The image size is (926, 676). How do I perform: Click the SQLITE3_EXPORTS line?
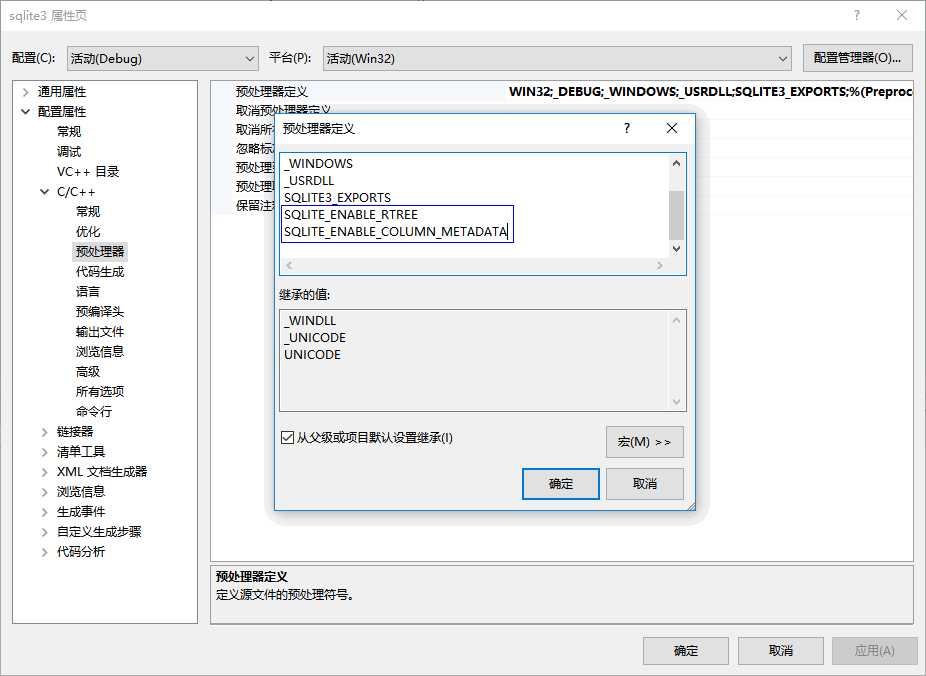(337, 197)
